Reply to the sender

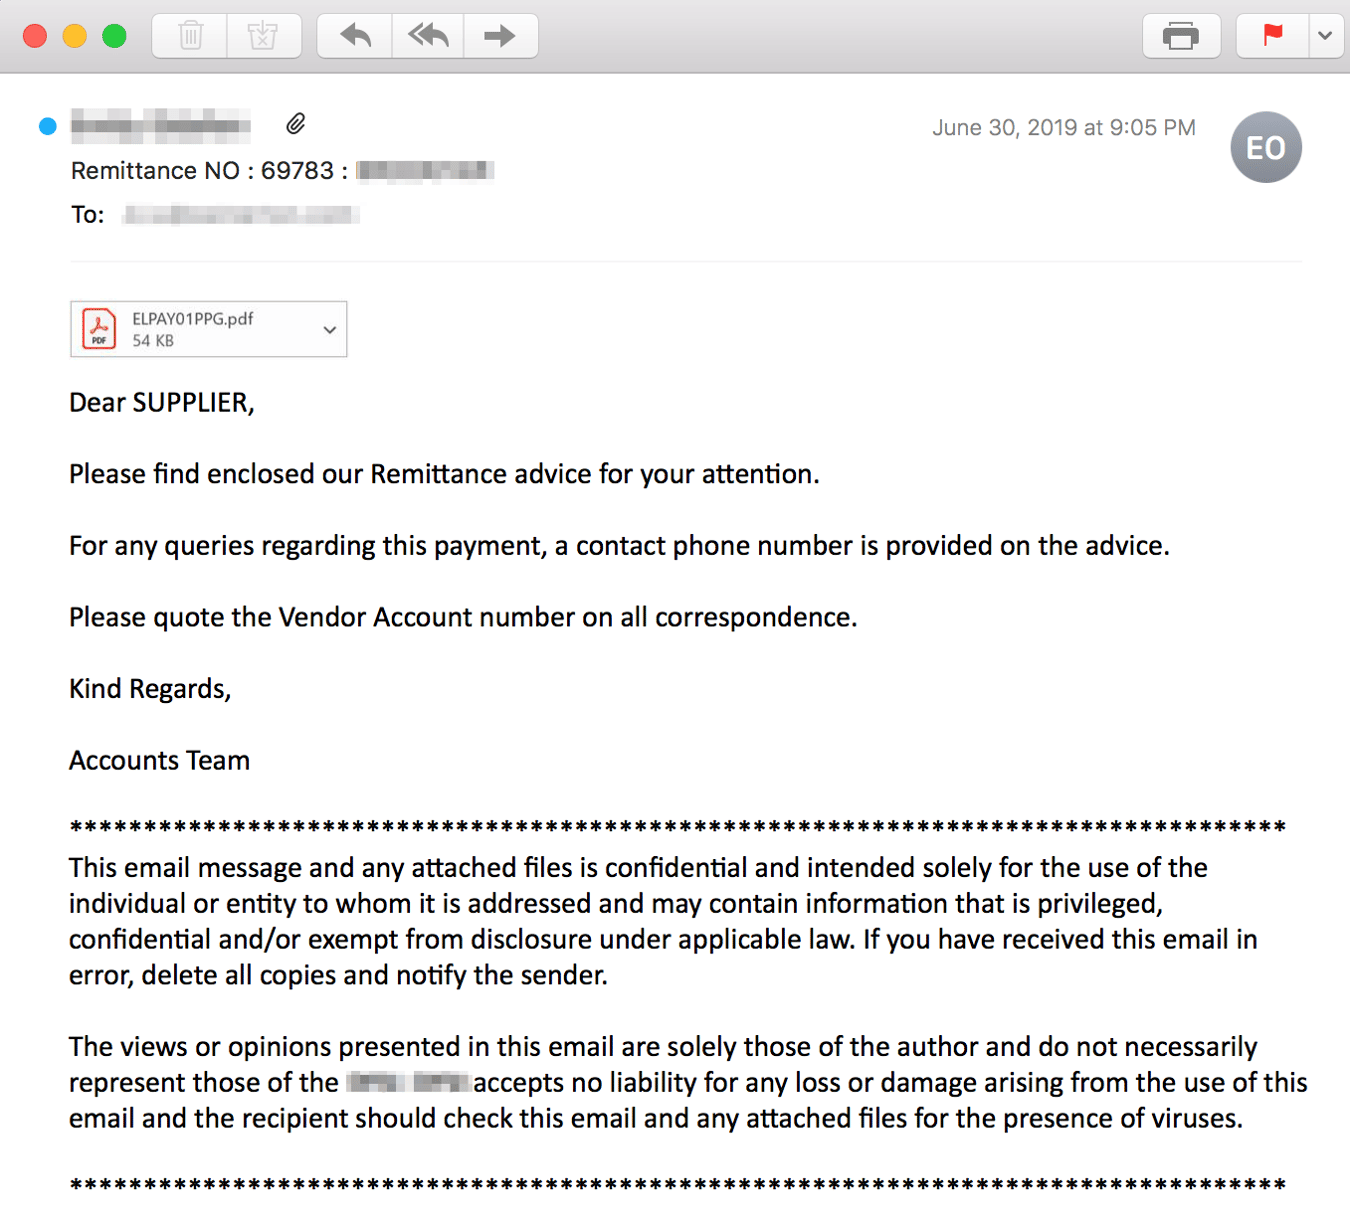pyautogui.click(x=353, y=35)
